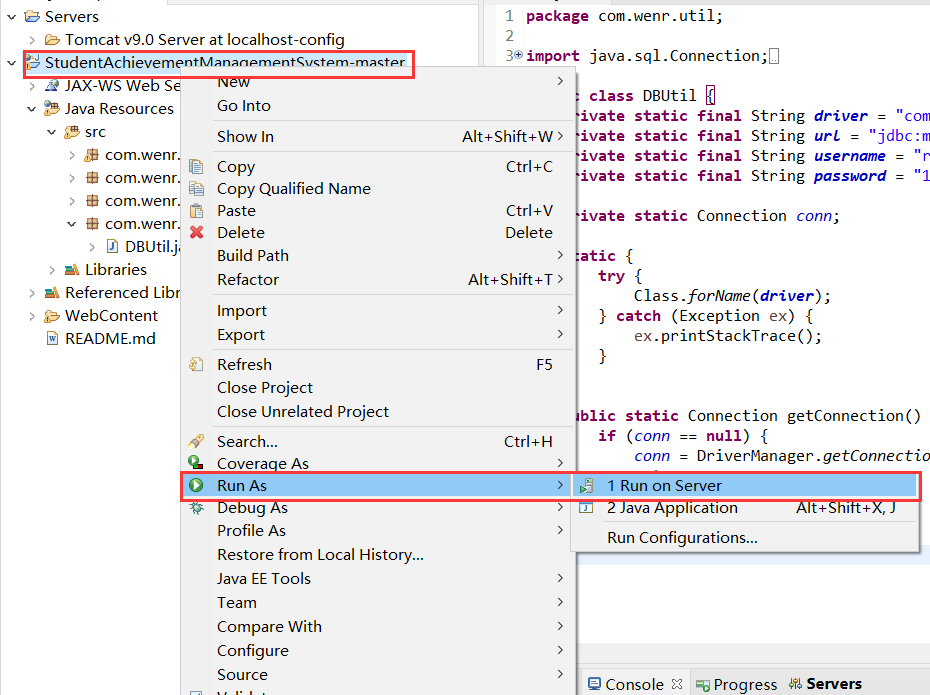This screenshot has width=930, height=695.
Task: Click the Paste clipboard icon
Action: [x=196, y=211]
